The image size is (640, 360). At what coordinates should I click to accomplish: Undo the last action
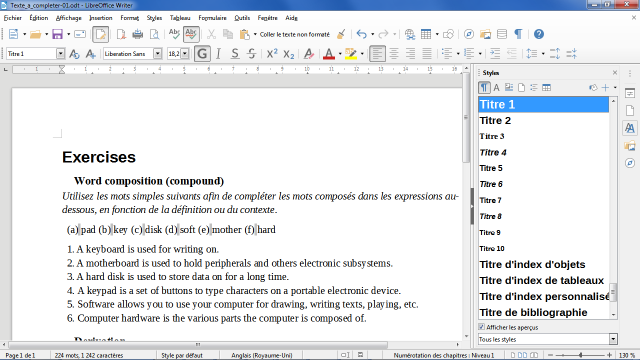361,34
